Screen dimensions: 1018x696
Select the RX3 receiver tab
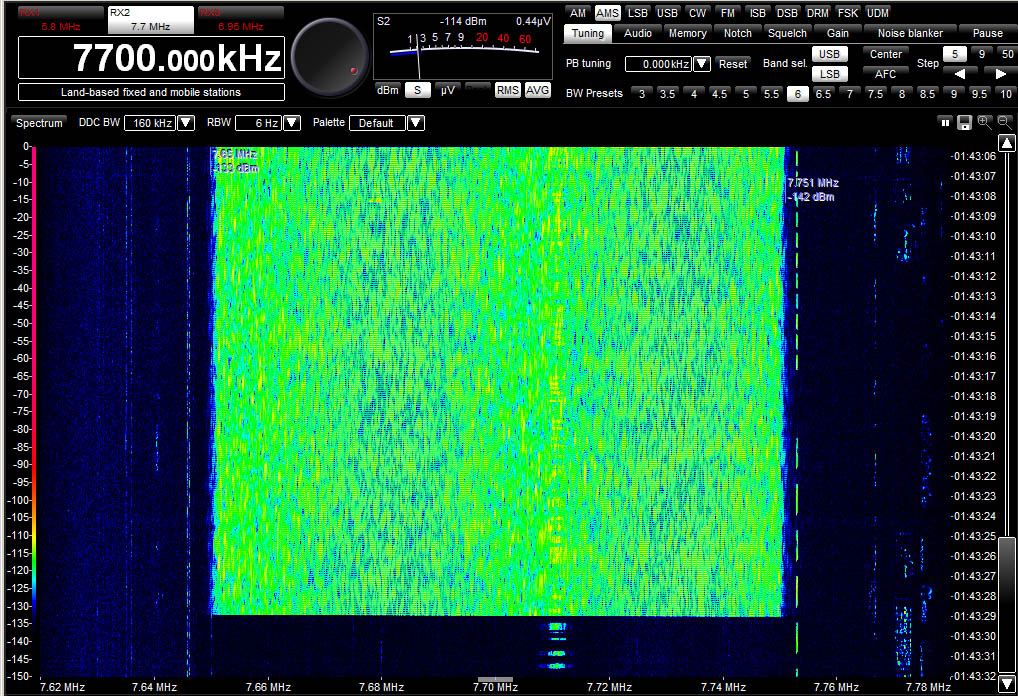(241, 20)
